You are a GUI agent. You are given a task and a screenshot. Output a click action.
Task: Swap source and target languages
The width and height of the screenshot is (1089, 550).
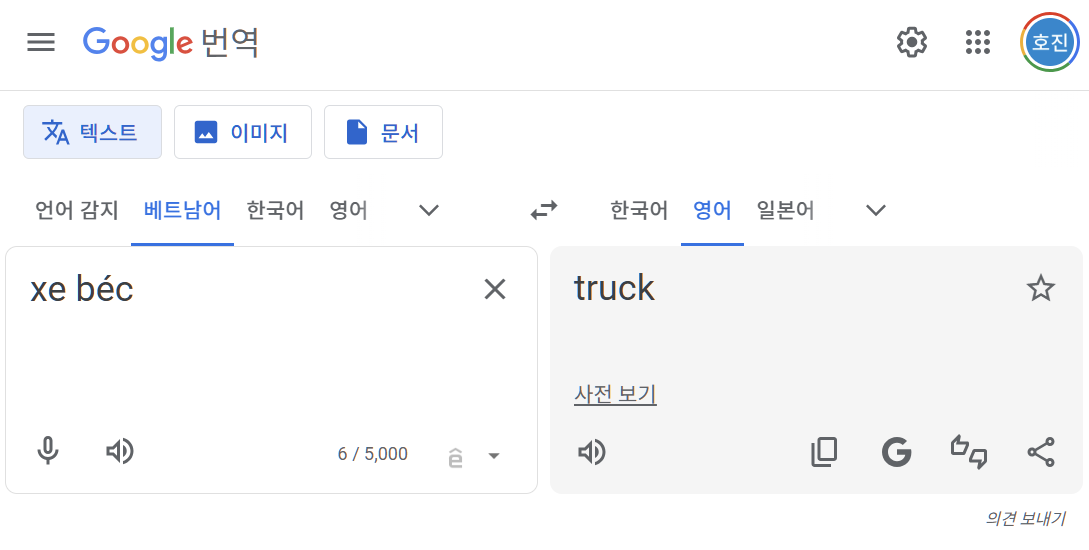544,210
